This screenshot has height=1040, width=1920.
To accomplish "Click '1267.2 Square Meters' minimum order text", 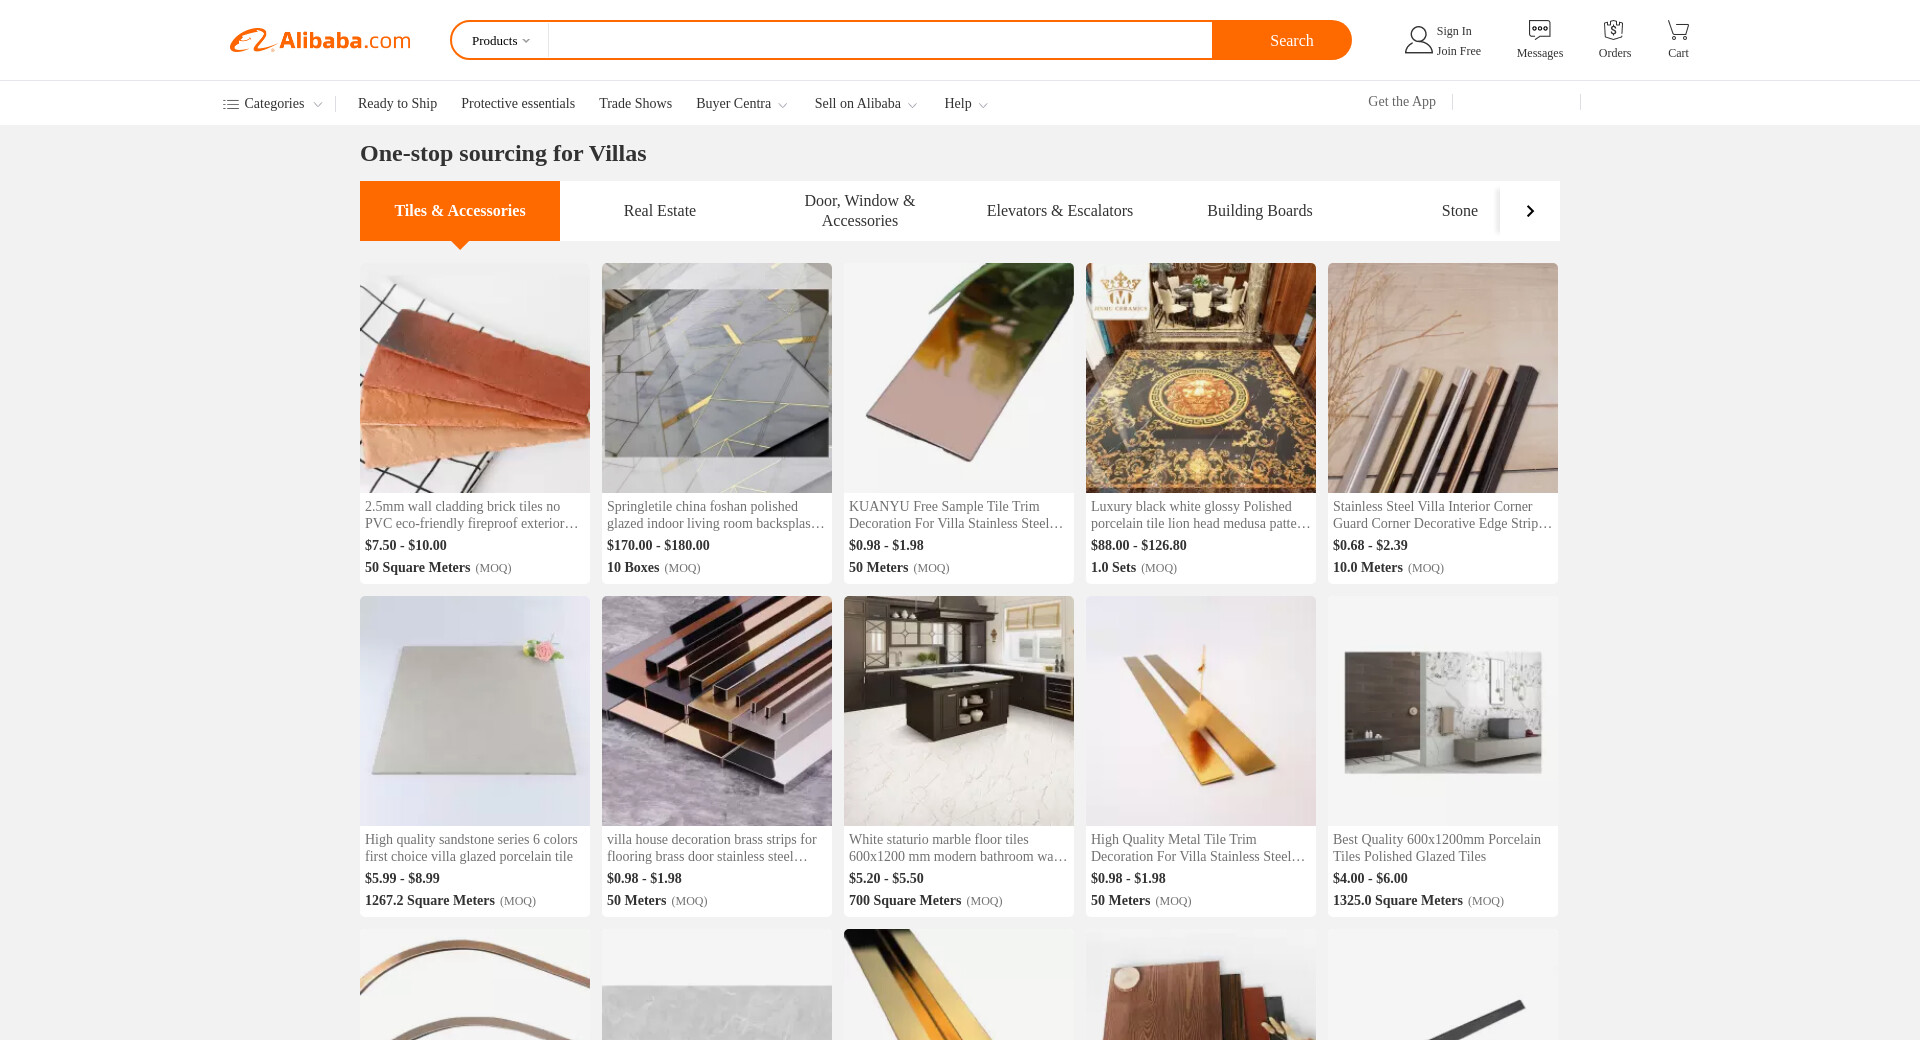I will pyautogui.click(x=430, y=901).
